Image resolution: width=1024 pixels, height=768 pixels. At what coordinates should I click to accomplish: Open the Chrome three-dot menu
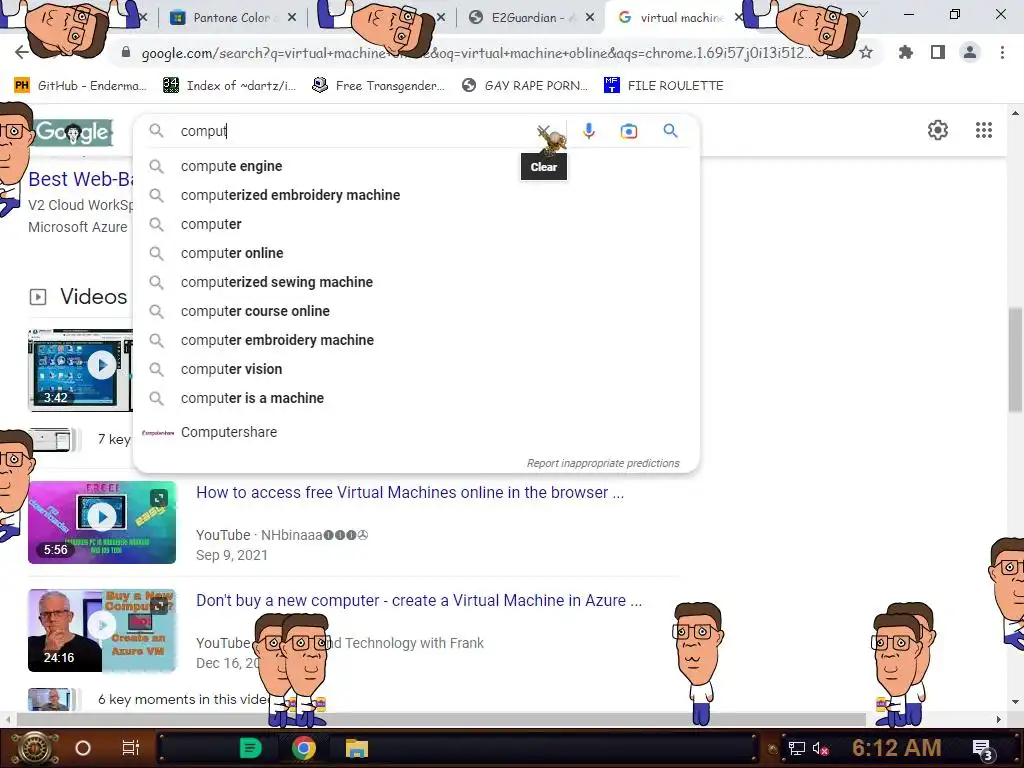tap(1002, 52)
